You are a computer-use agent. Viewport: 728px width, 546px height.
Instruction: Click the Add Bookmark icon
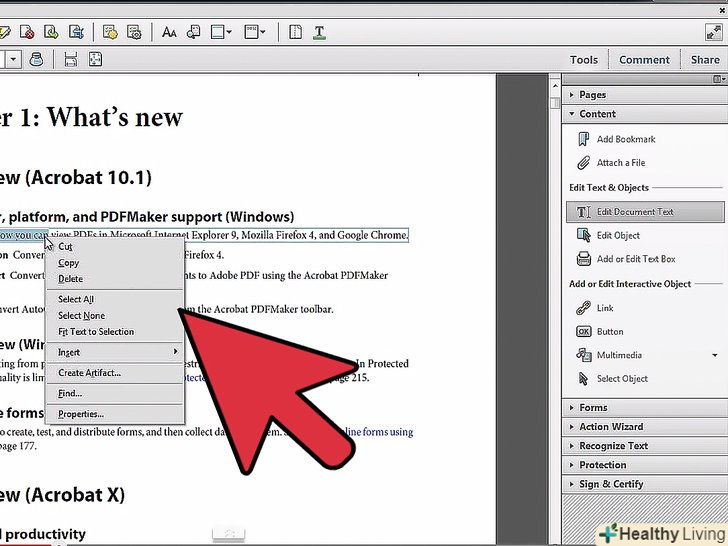pyautogui.click(x=583, y=139)
